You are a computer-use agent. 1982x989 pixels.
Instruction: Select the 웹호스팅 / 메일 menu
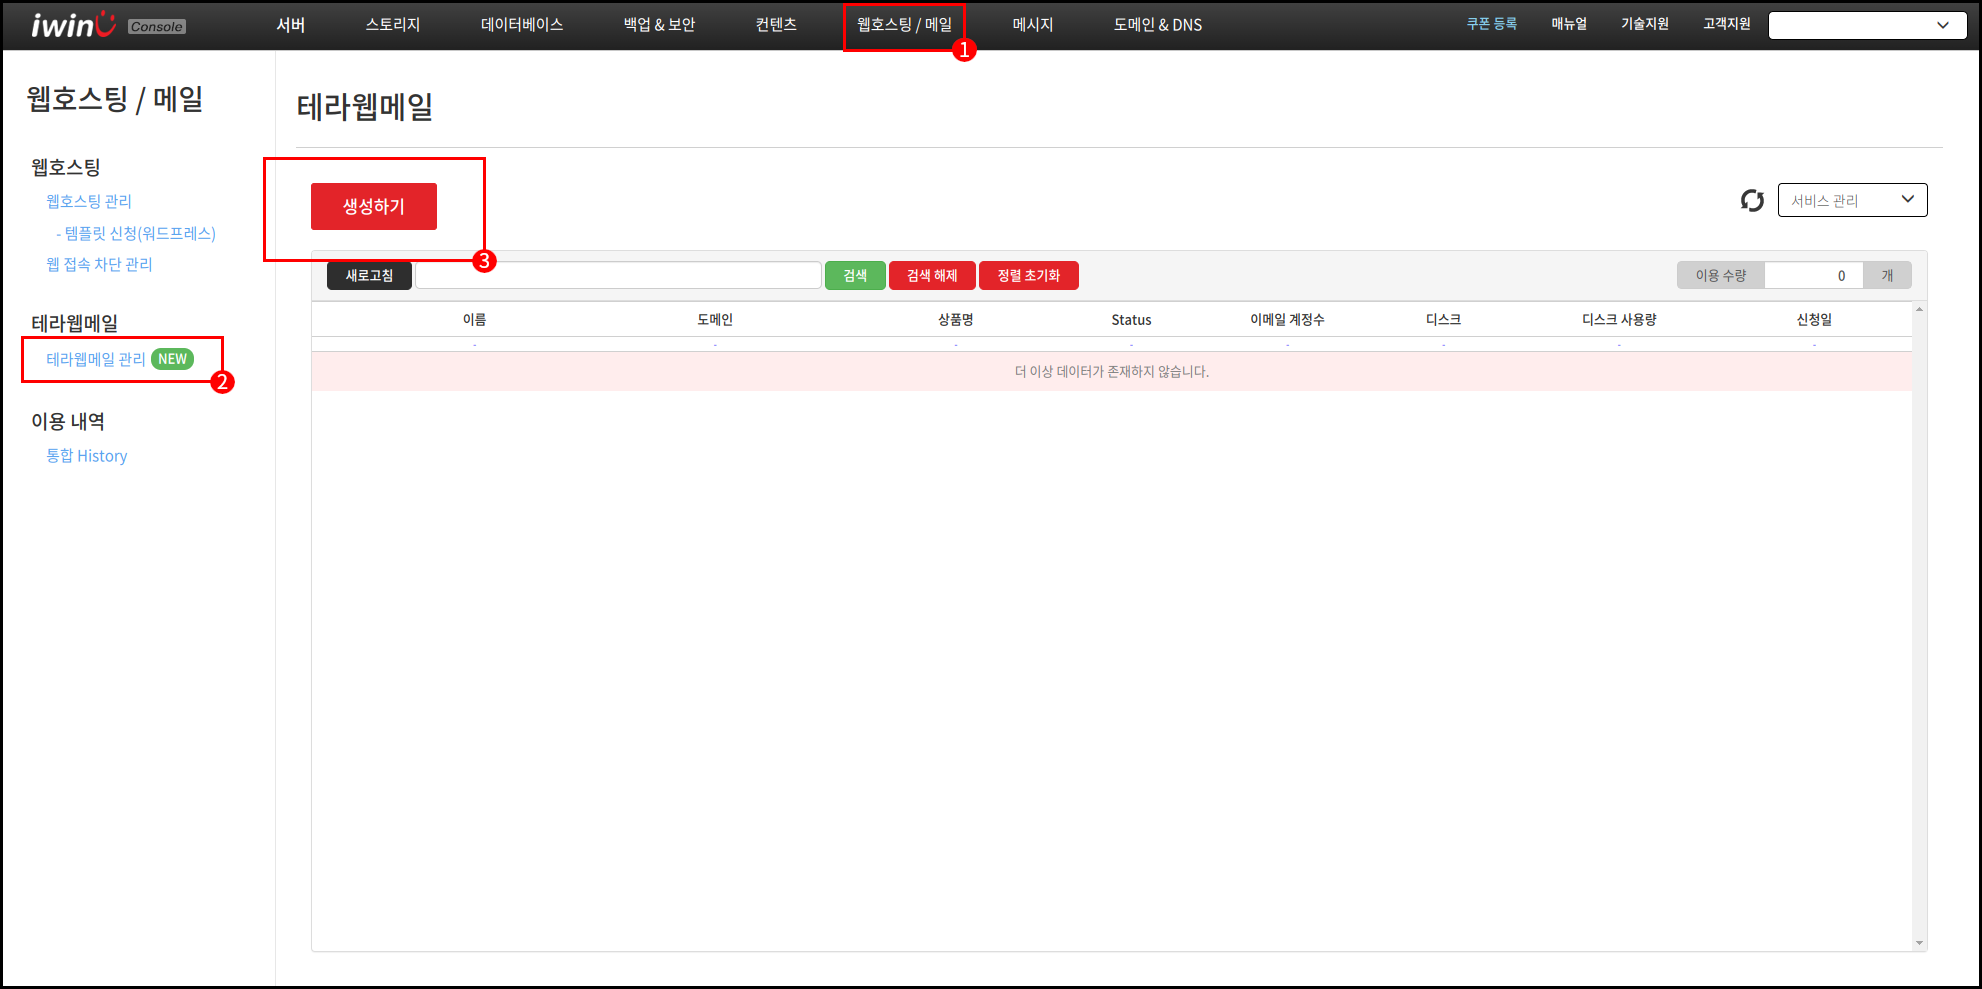pyautogui.click(x=904, y=25)
